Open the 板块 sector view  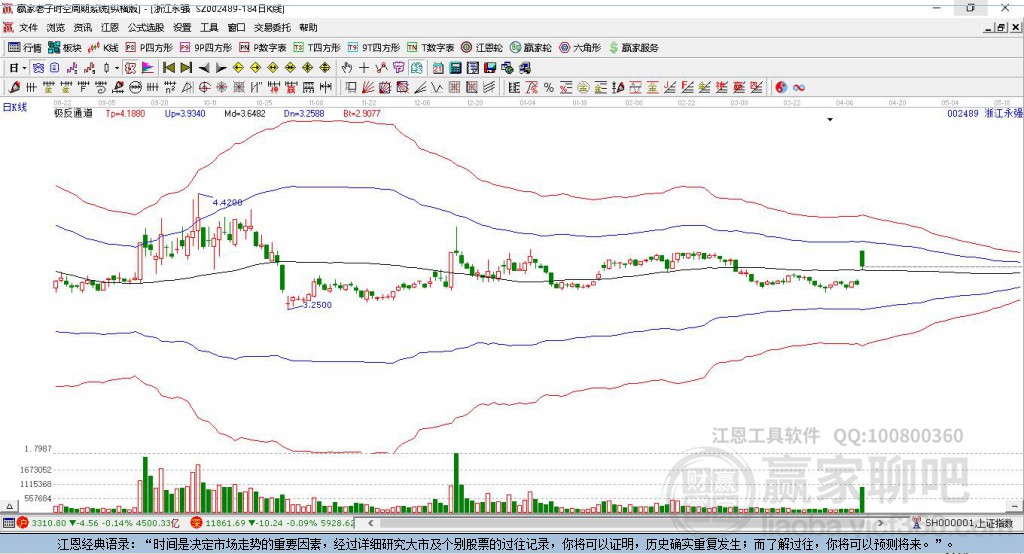(64, 48)
